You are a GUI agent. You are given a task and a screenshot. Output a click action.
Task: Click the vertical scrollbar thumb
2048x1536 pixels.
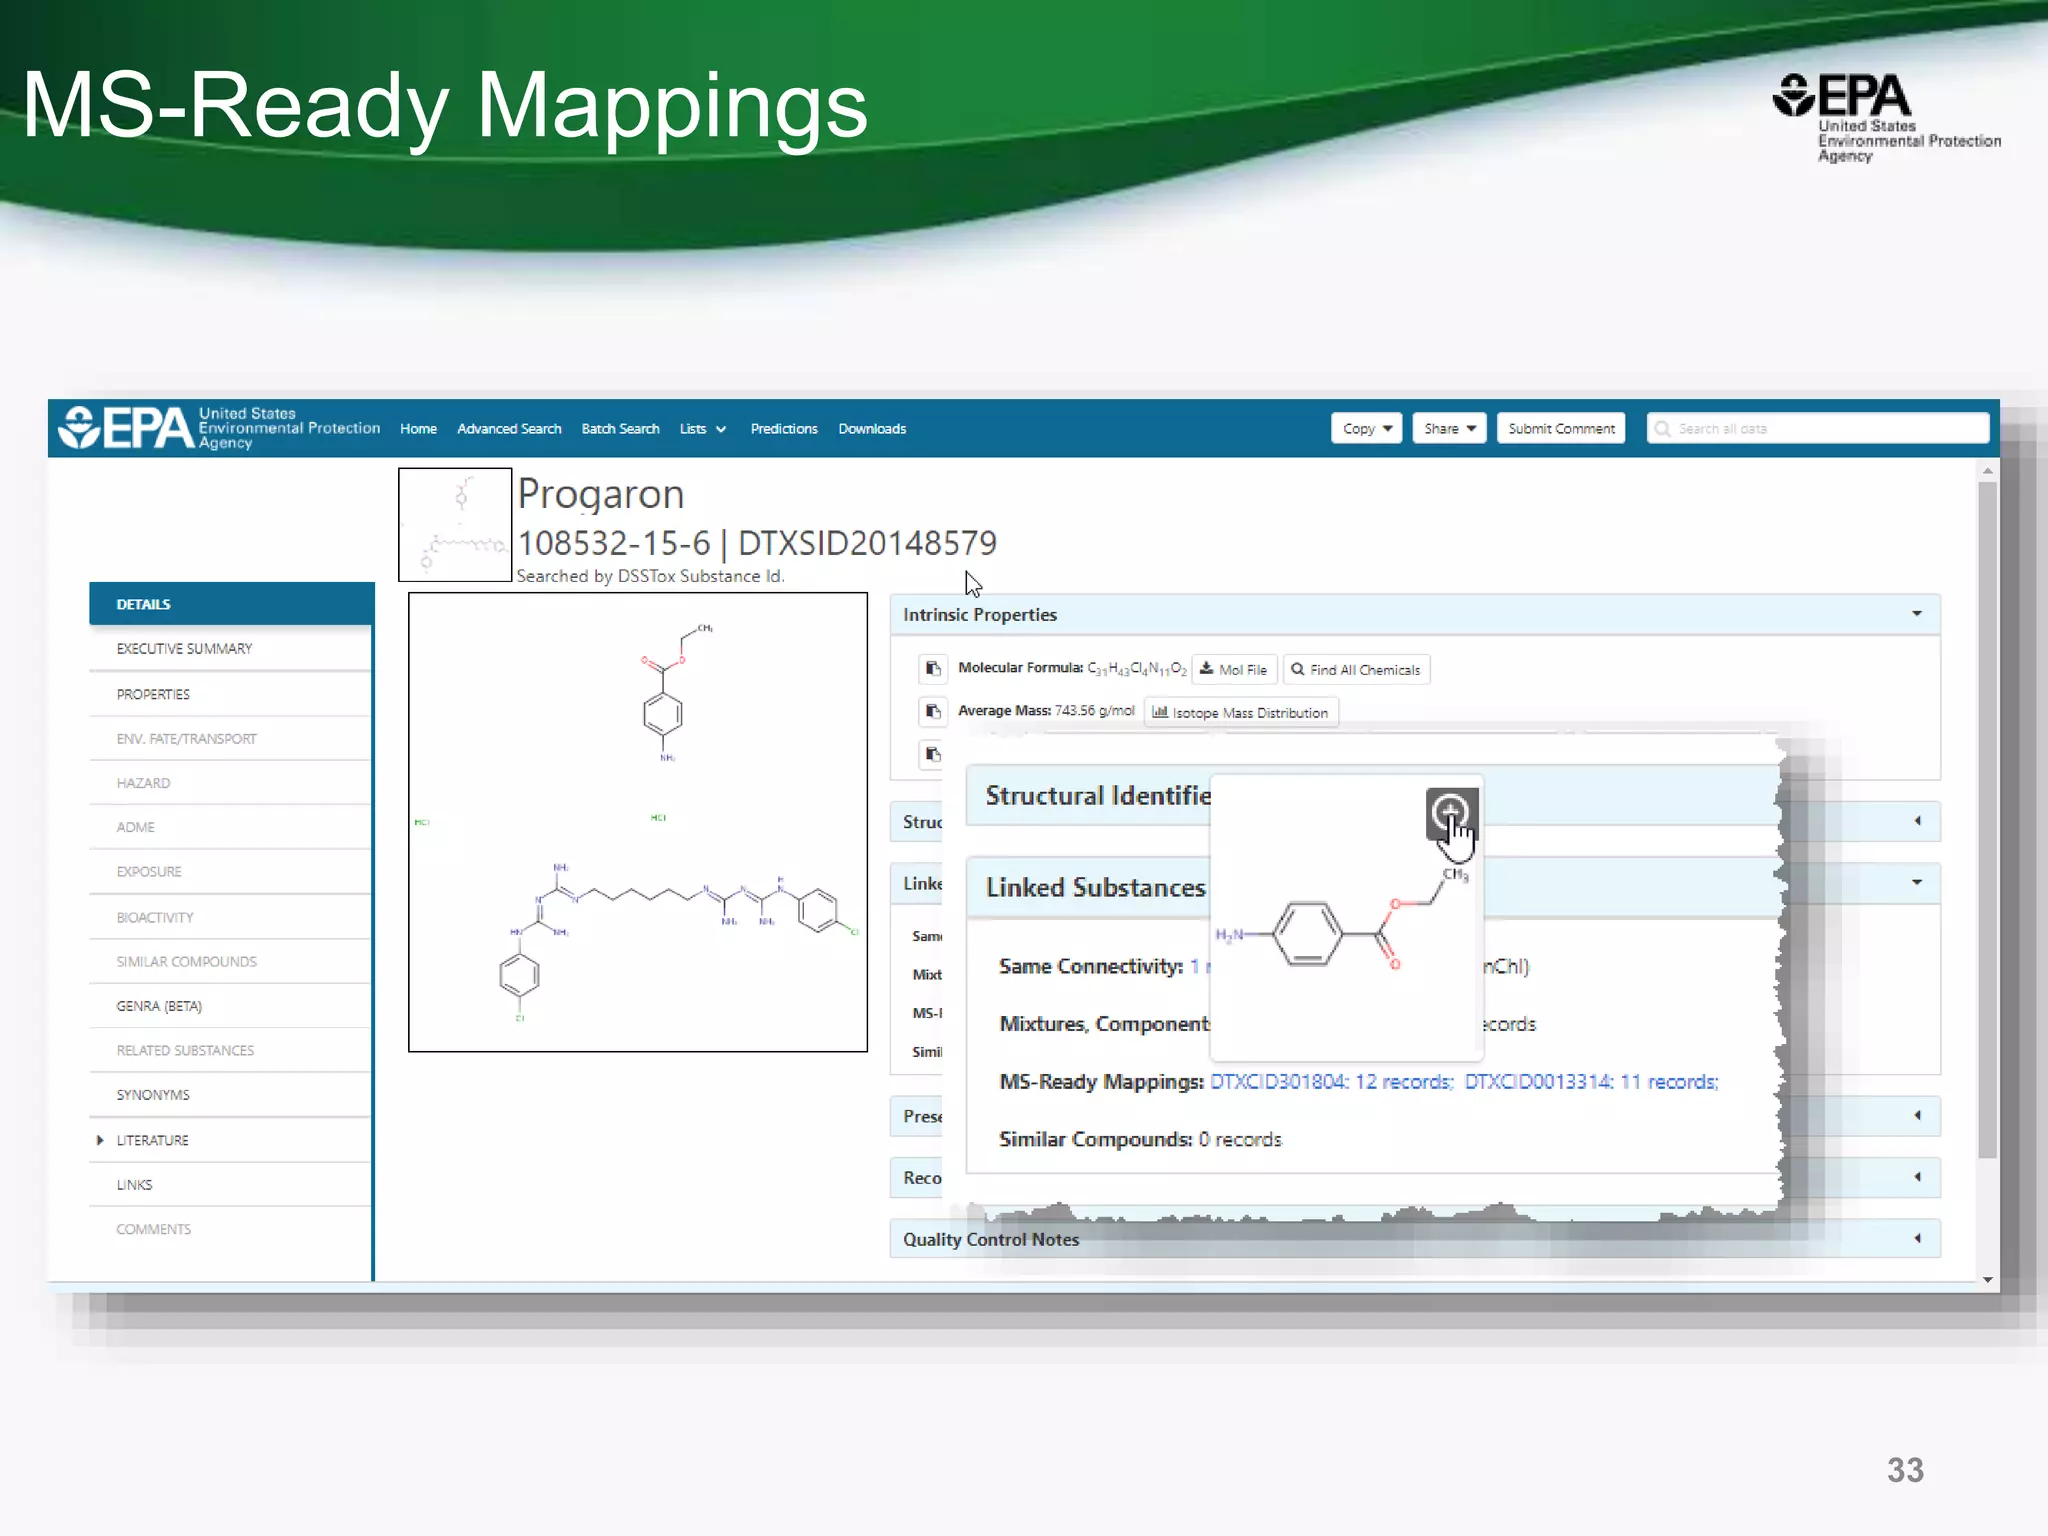[x=1988, y=820]
